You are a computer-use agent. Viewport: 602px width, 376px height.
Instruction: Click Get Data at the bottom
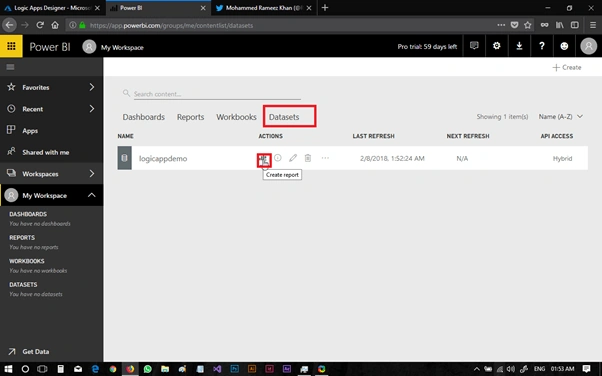point(35,351)
